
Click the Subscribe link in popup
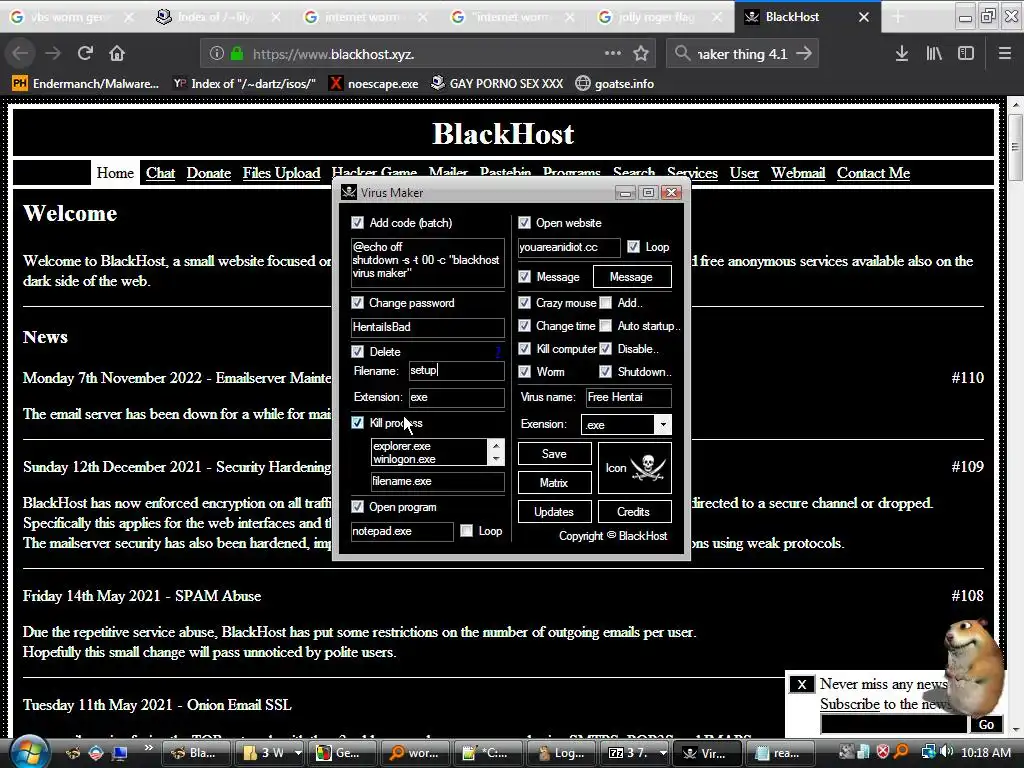(850, 704)
